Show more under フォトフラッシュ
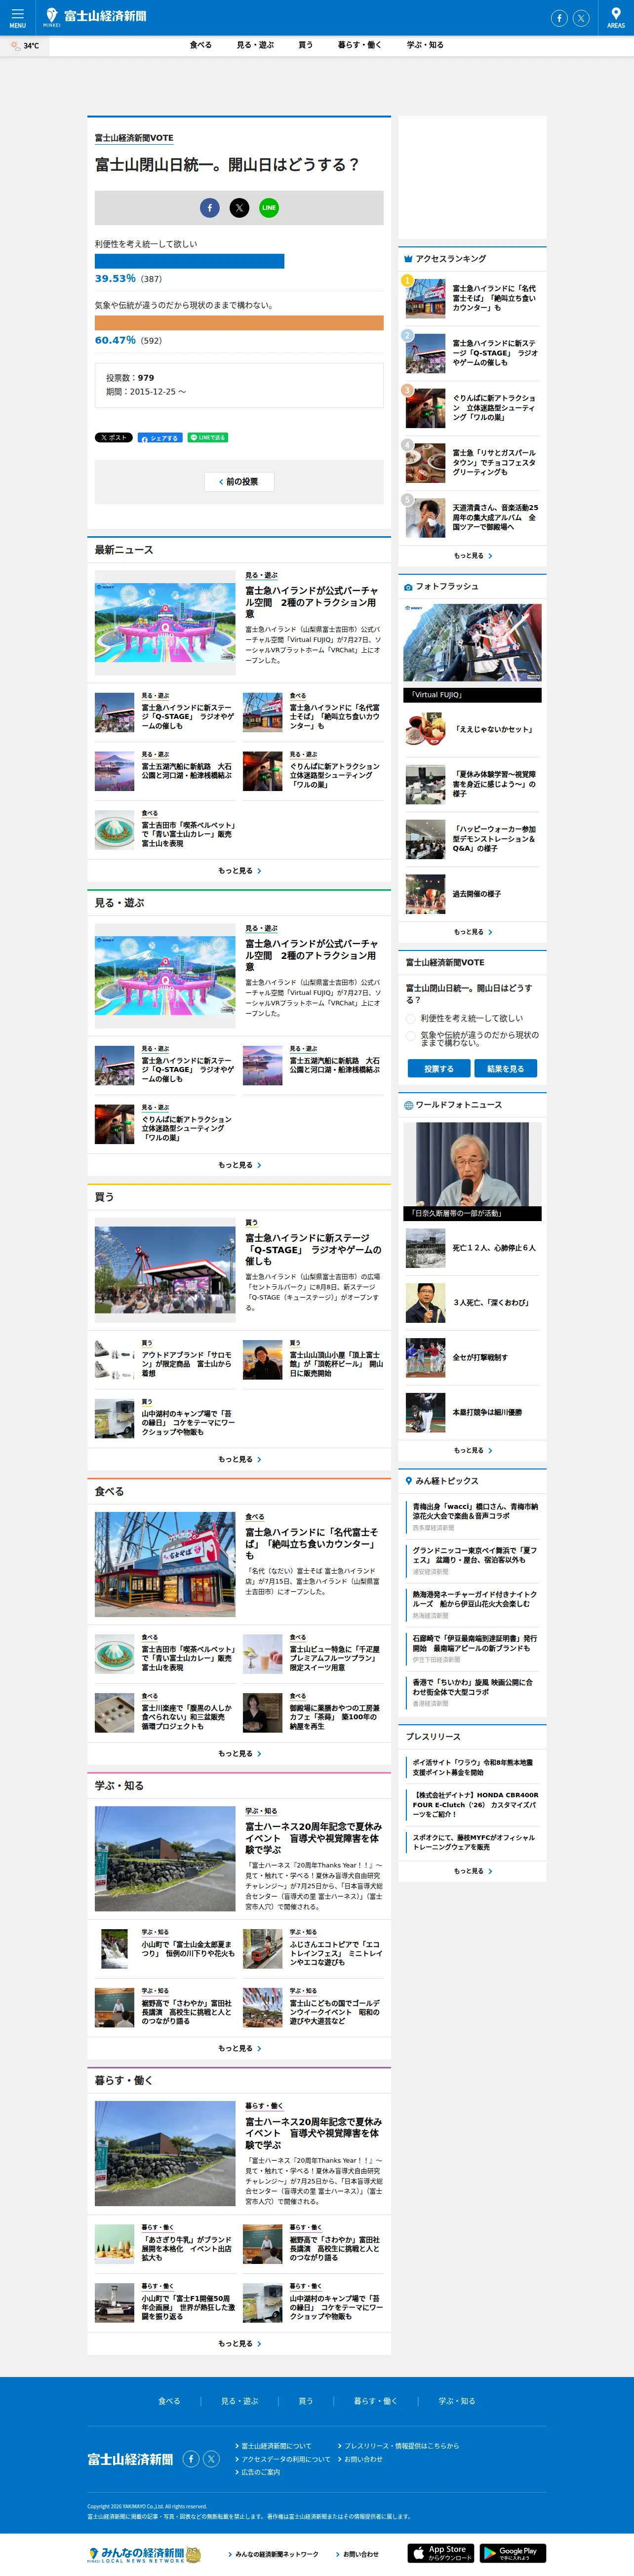The width and height of the screenshot is (634, 2576). (473, 932)
